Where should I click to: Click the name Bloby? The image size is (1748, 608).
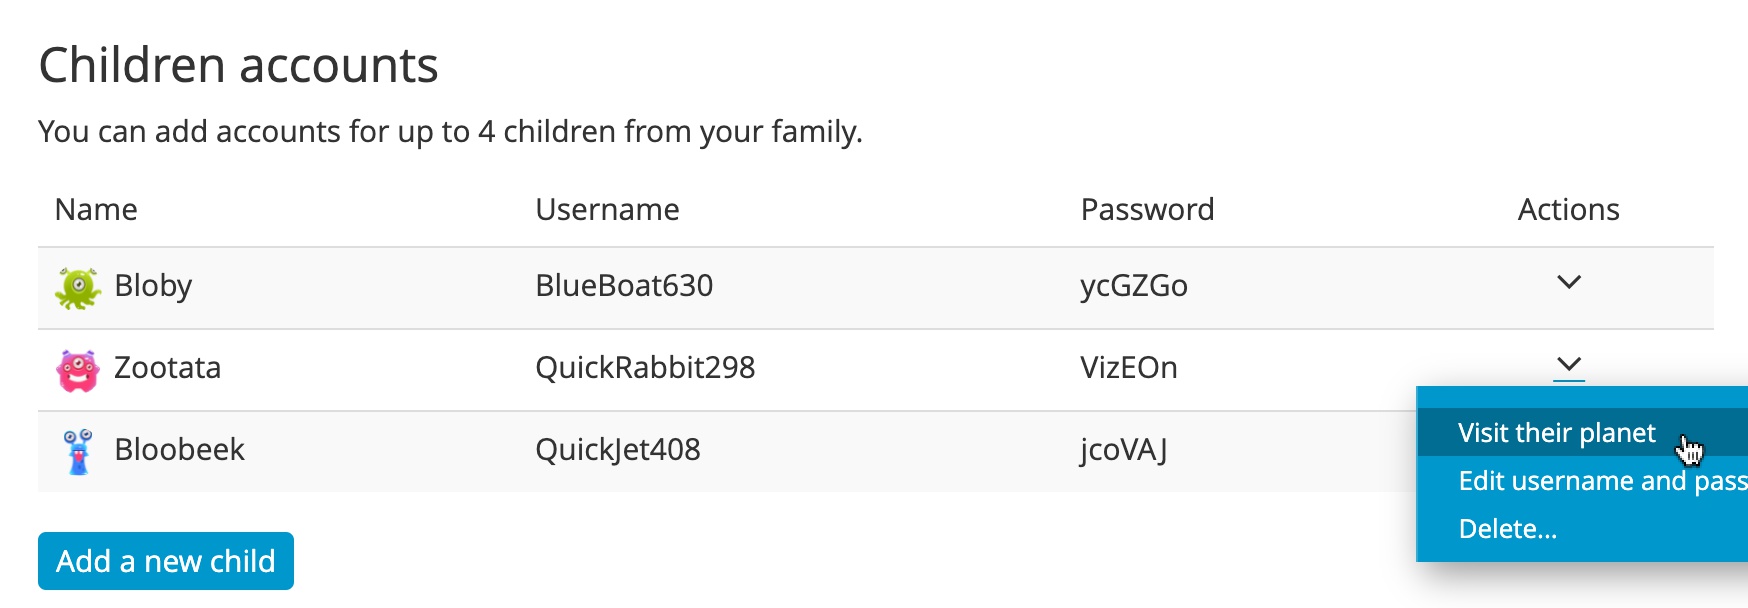(x=153, y=286)
